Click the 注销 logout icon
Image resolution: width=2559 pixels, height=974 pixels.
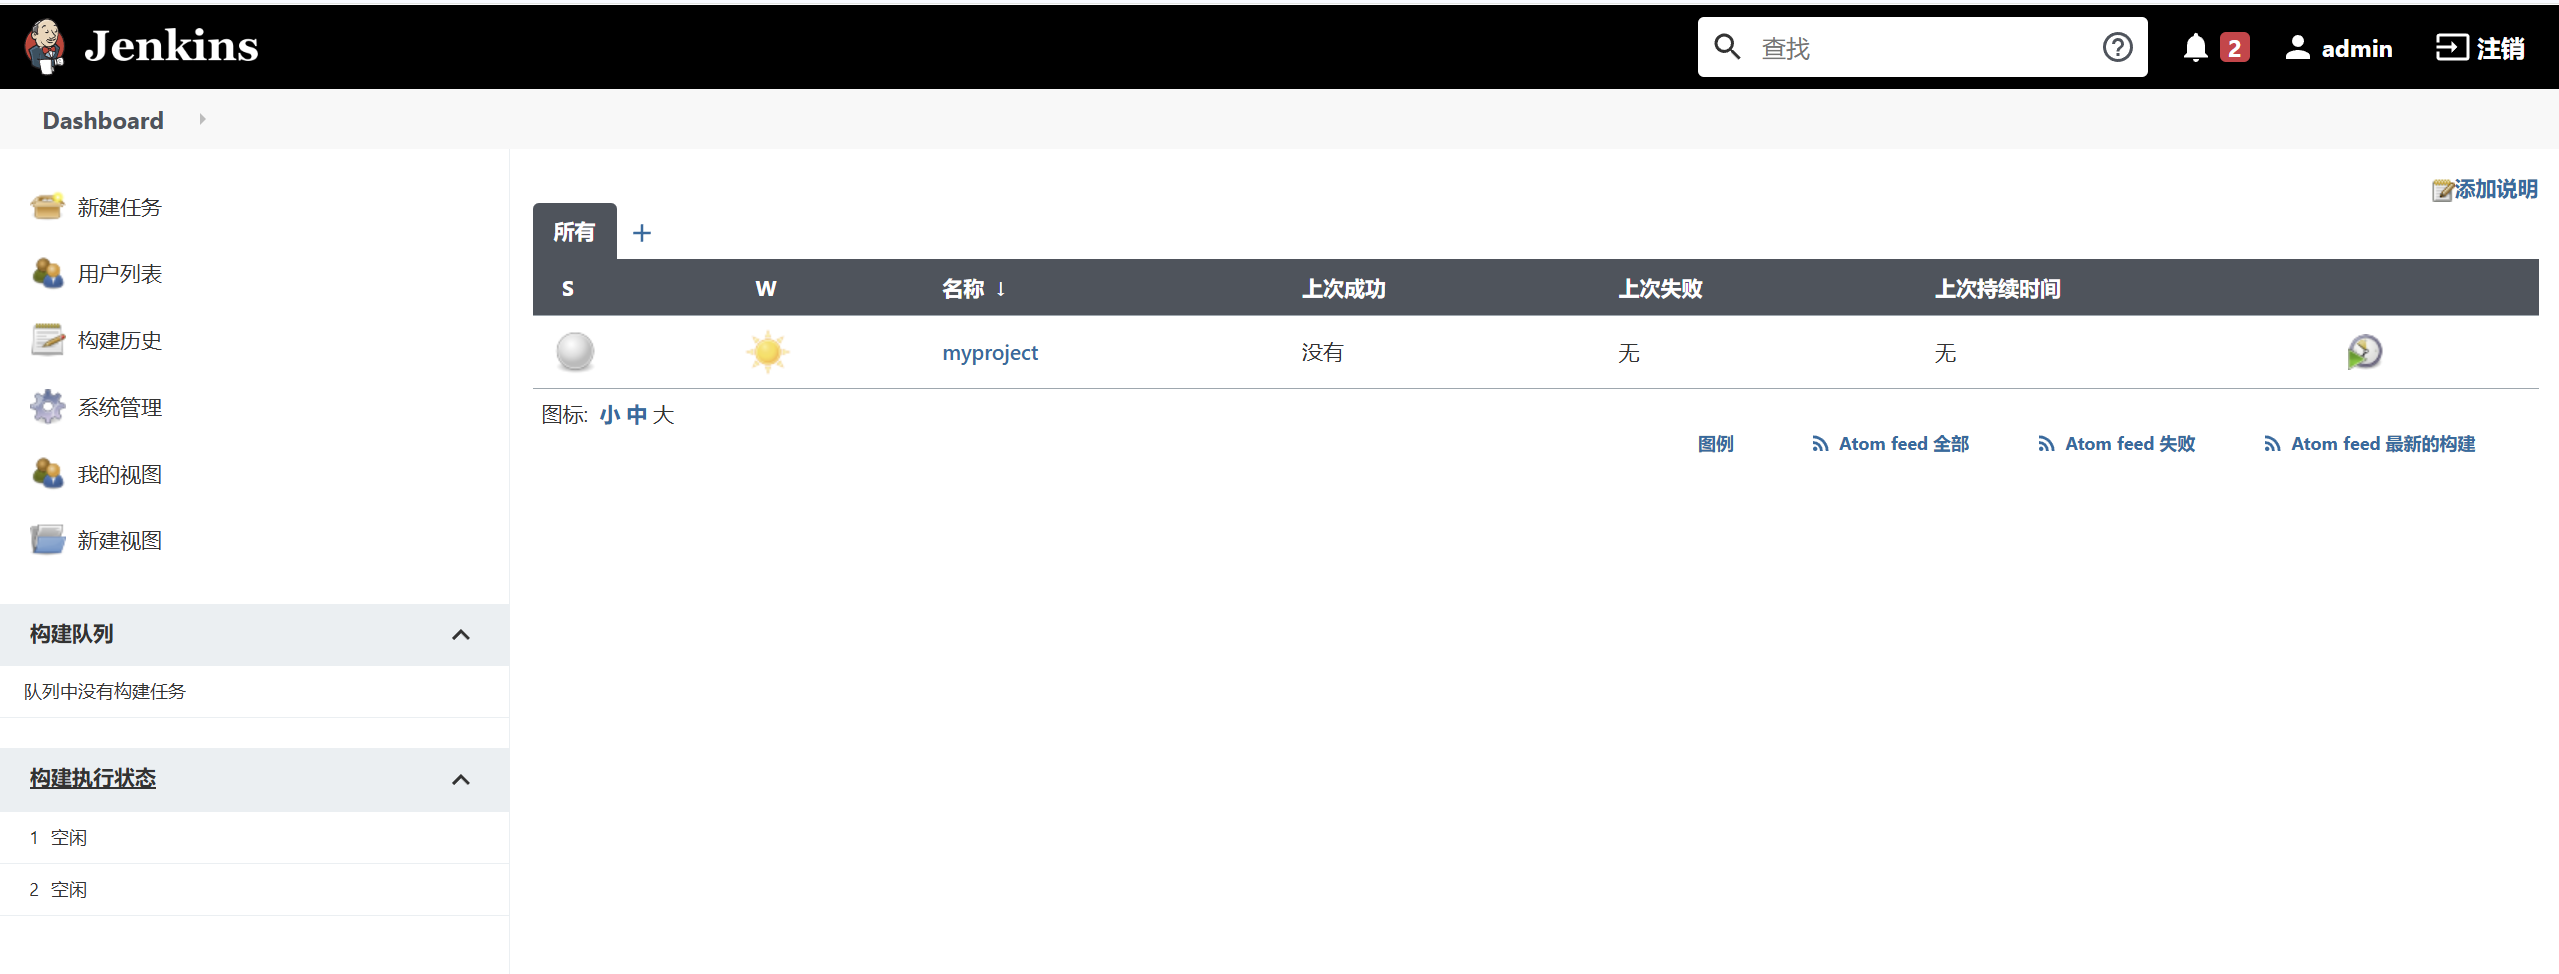click(2451, 47)
